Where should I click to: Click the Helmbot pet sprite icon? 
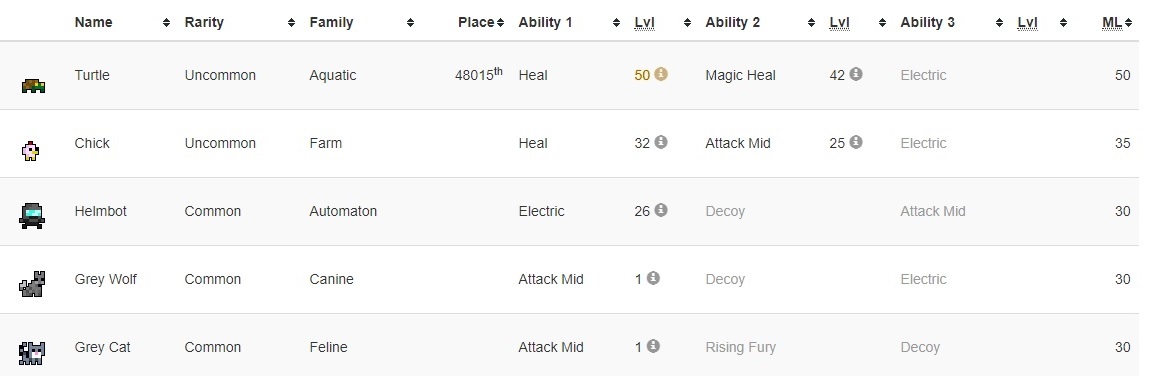(x=32, y=216)
